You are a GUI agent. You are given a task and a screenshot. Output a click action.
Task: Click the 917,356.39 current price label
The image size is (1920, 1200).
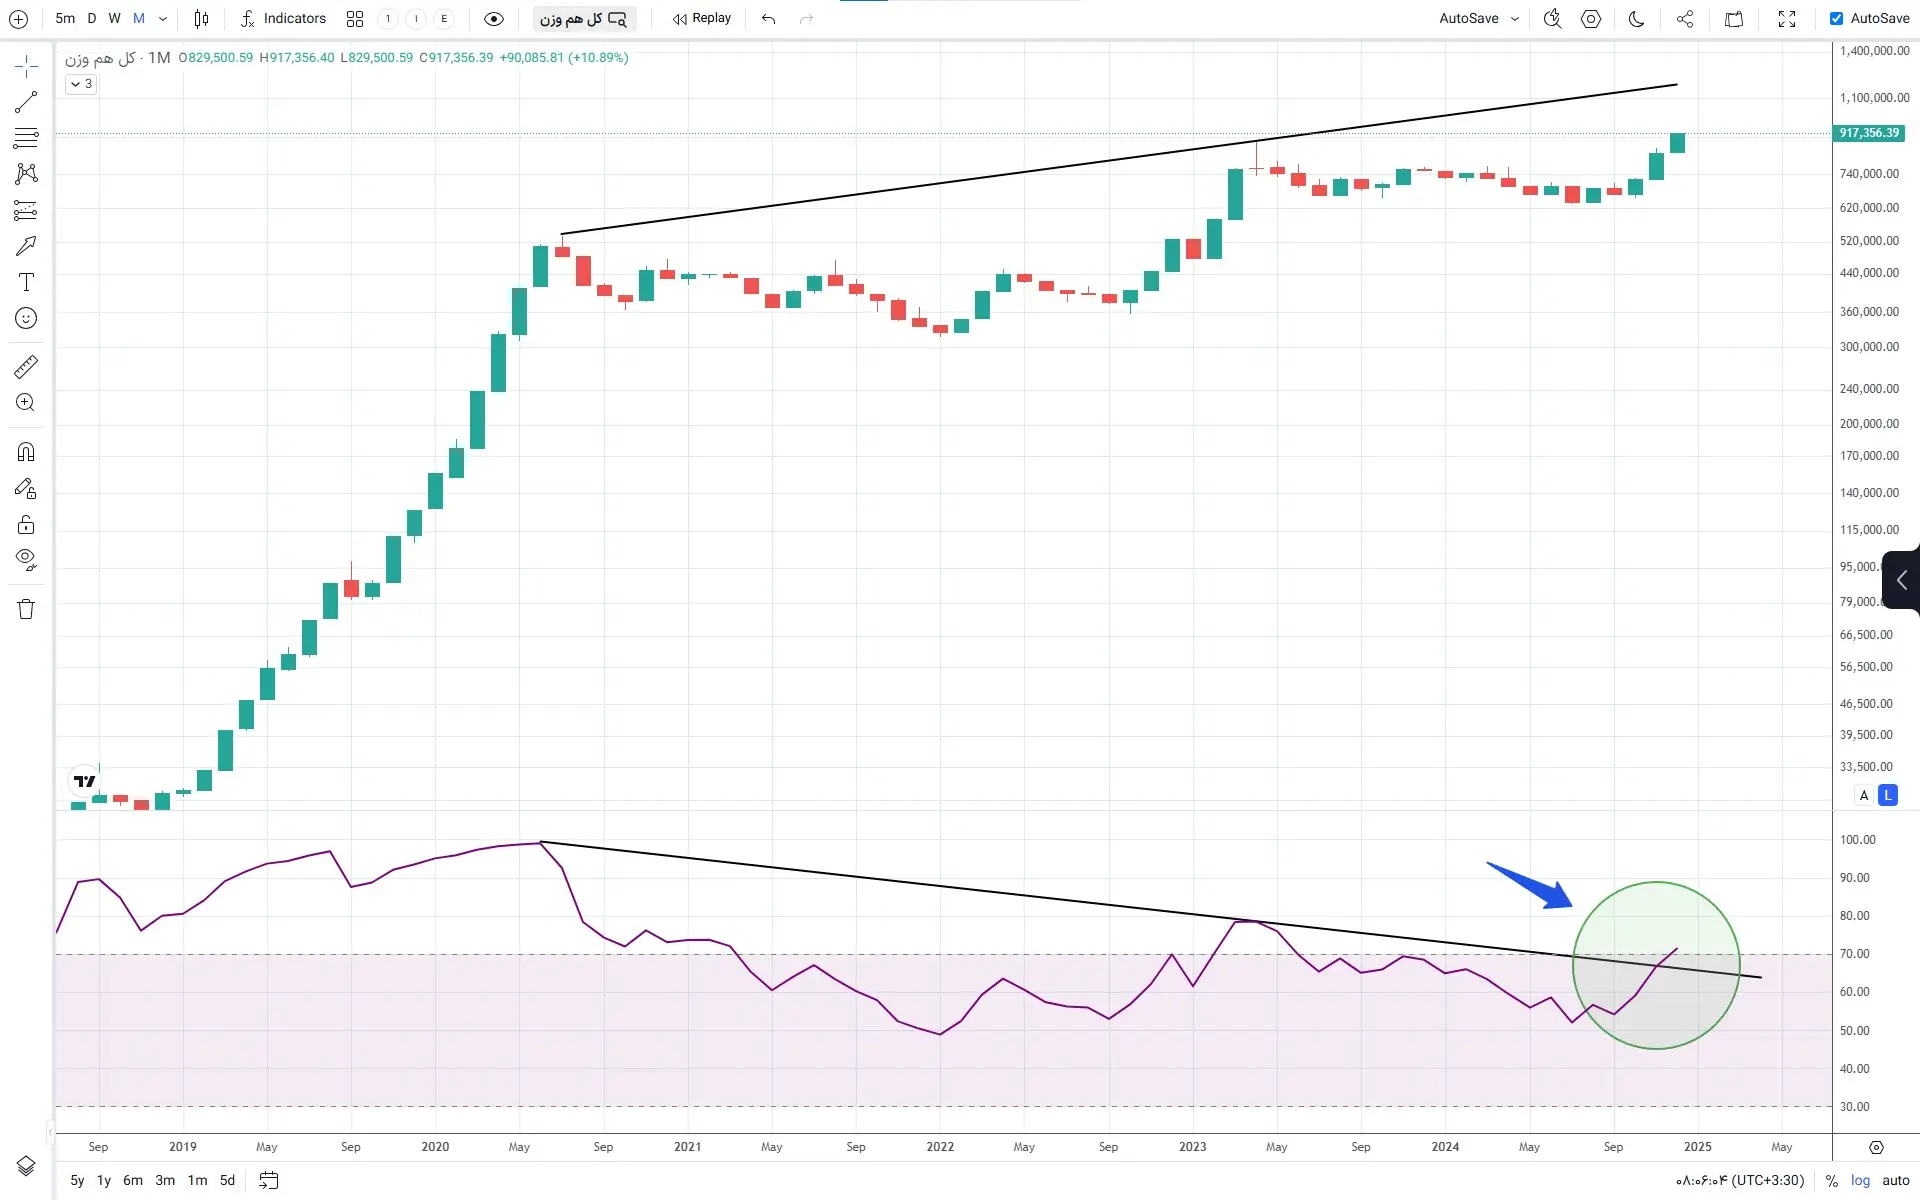[1869, 133]
